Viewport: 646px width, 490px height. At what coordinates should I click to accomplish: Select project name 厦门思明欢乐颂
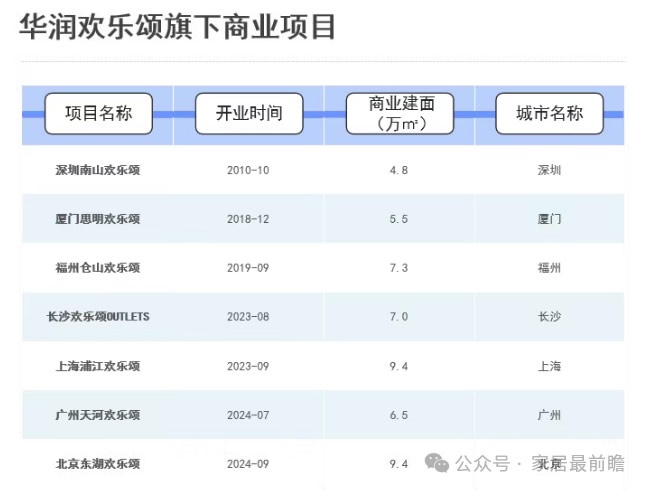98,219
